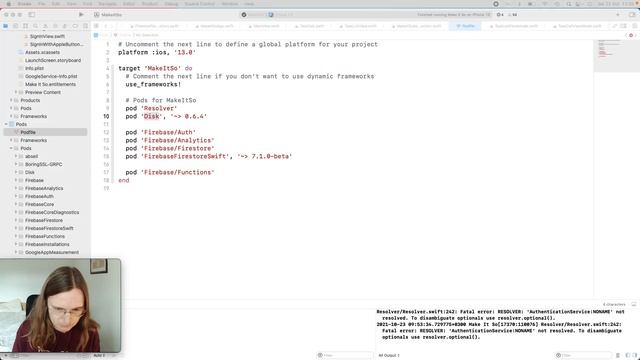Open the Find navigator magnifier icon
Image resolution: width=640 pixels, height=360 pixels.
click(36, 26)
